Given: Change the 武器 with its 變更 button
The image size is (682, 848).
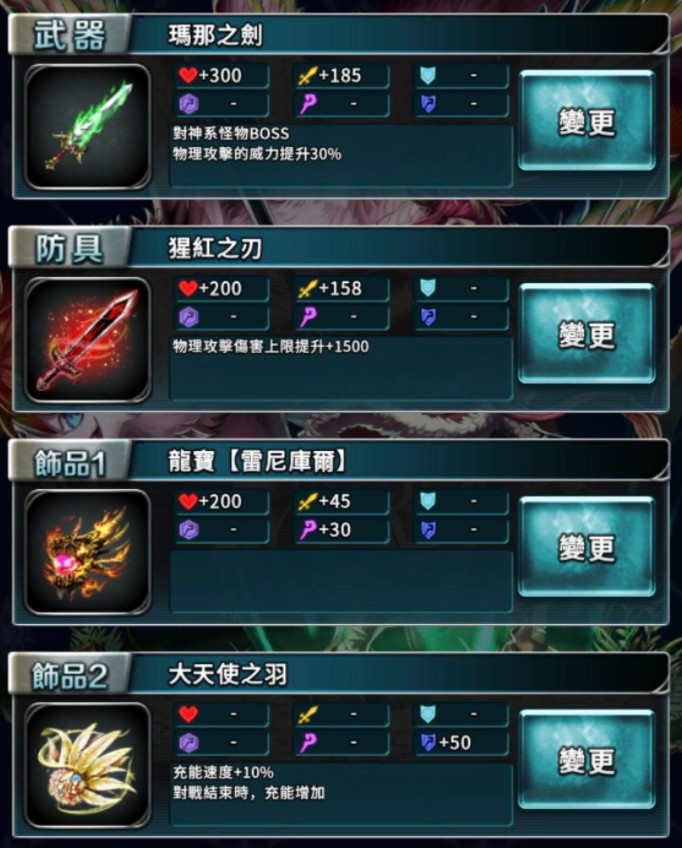Looking at the screenshot, I should [x=587, y=121].
